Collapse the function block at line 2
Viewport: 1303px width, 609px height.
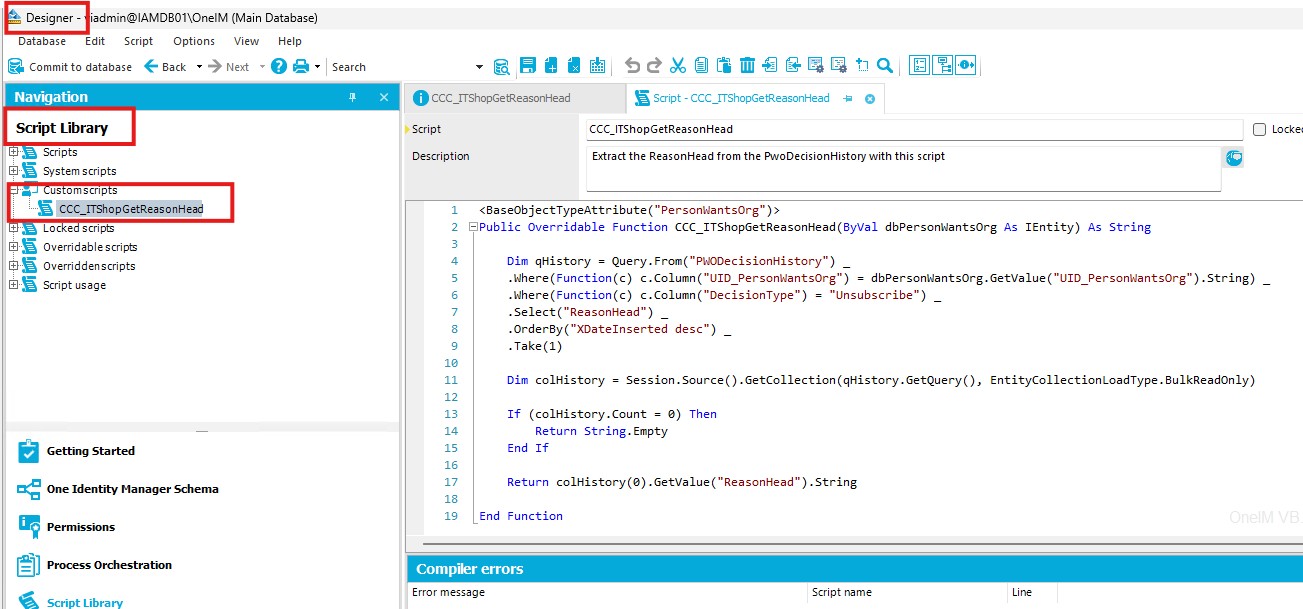pyautogui.click(x=472, y=228)
